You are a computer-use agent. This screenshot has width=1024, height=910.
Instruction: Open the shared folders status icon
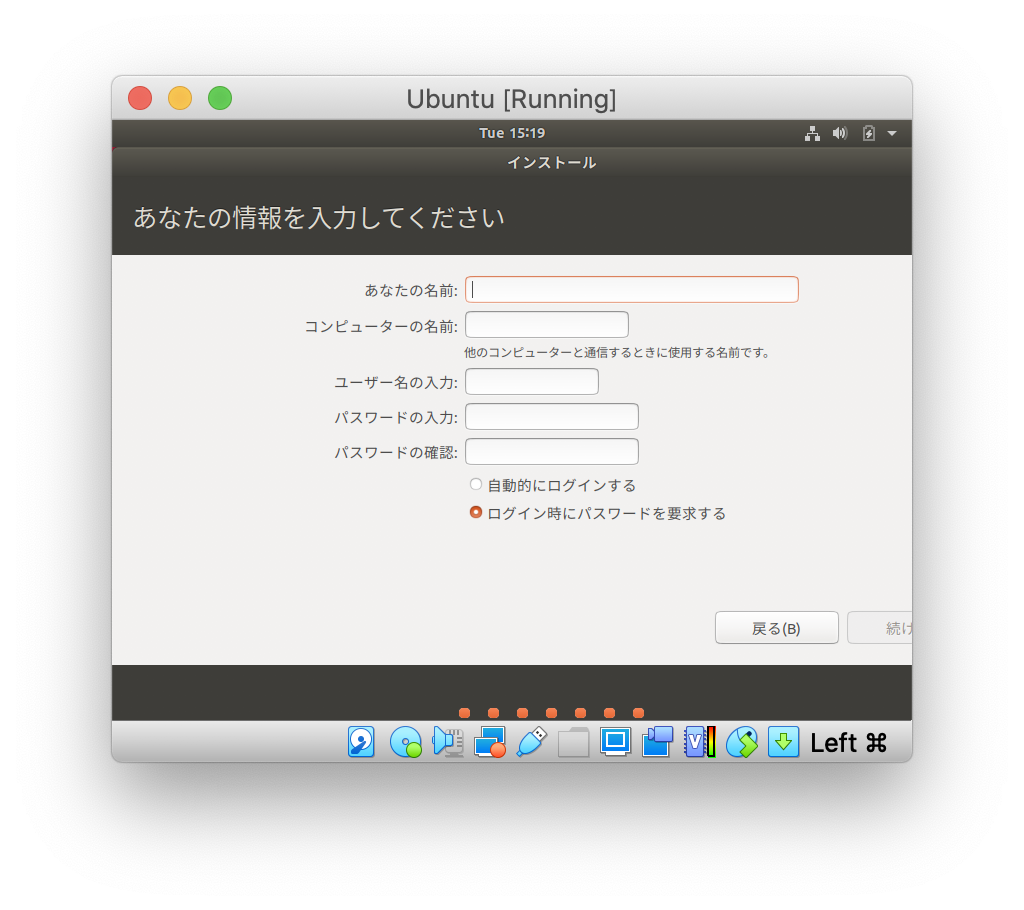(x=573, y=743)
